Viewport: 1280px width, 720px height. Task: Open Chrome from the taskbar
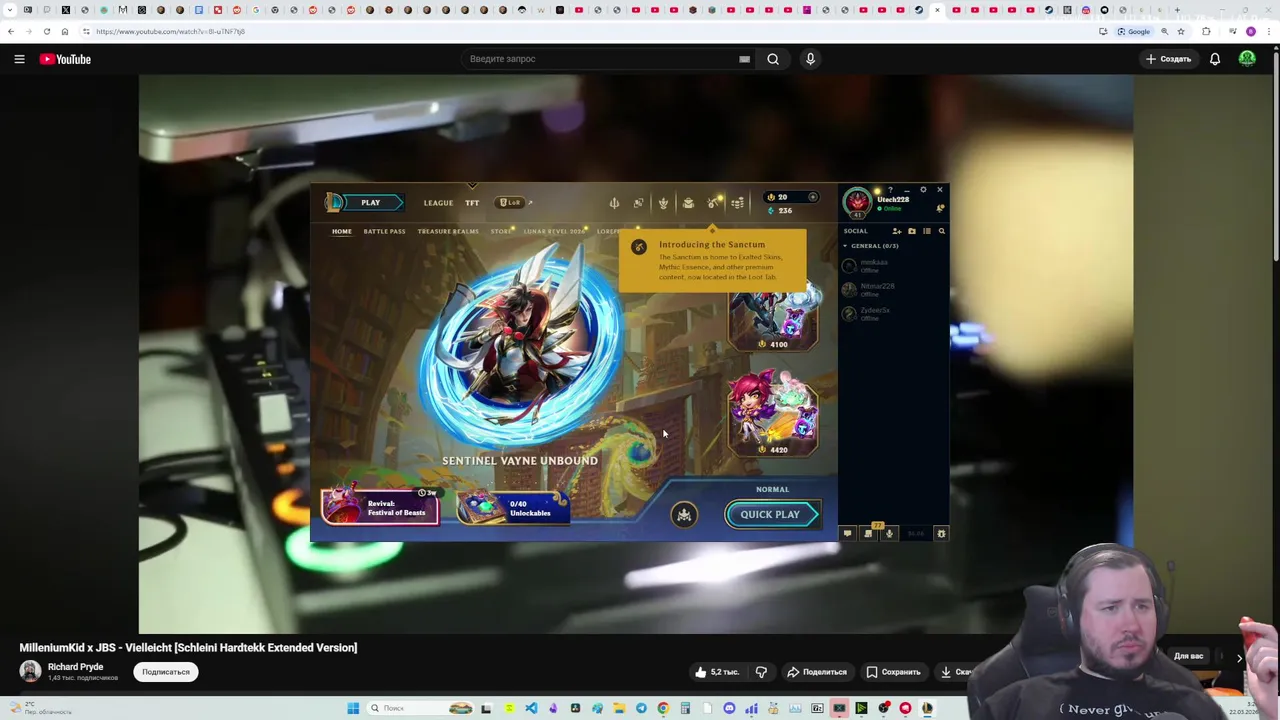tap(663, 708)
